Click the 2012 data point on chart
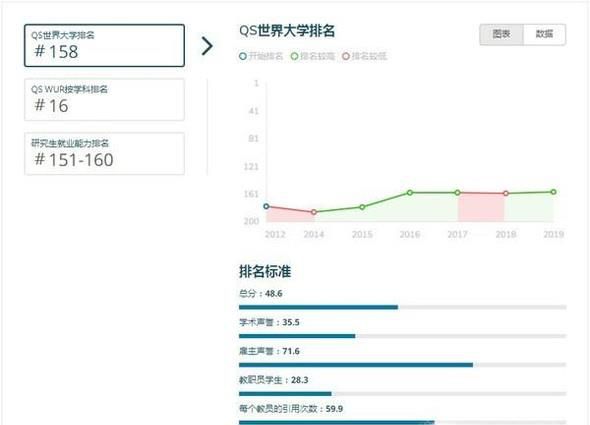 click(x=266, y=206)
